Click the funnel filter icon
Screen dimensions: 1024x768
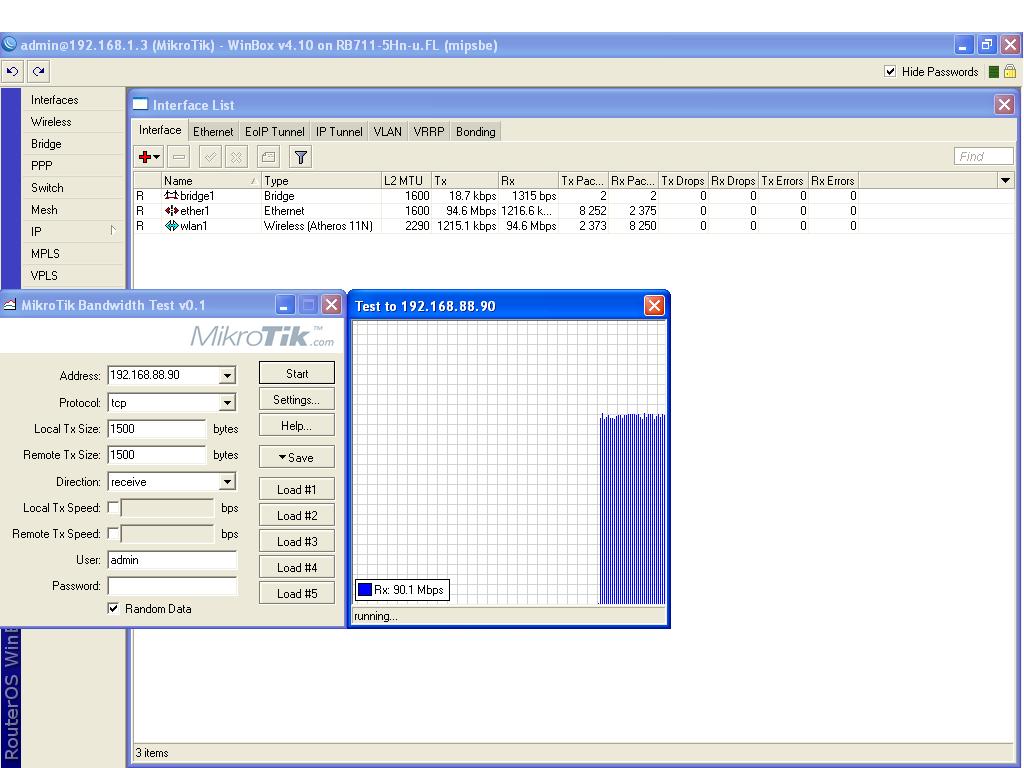[x=300, y=157]
